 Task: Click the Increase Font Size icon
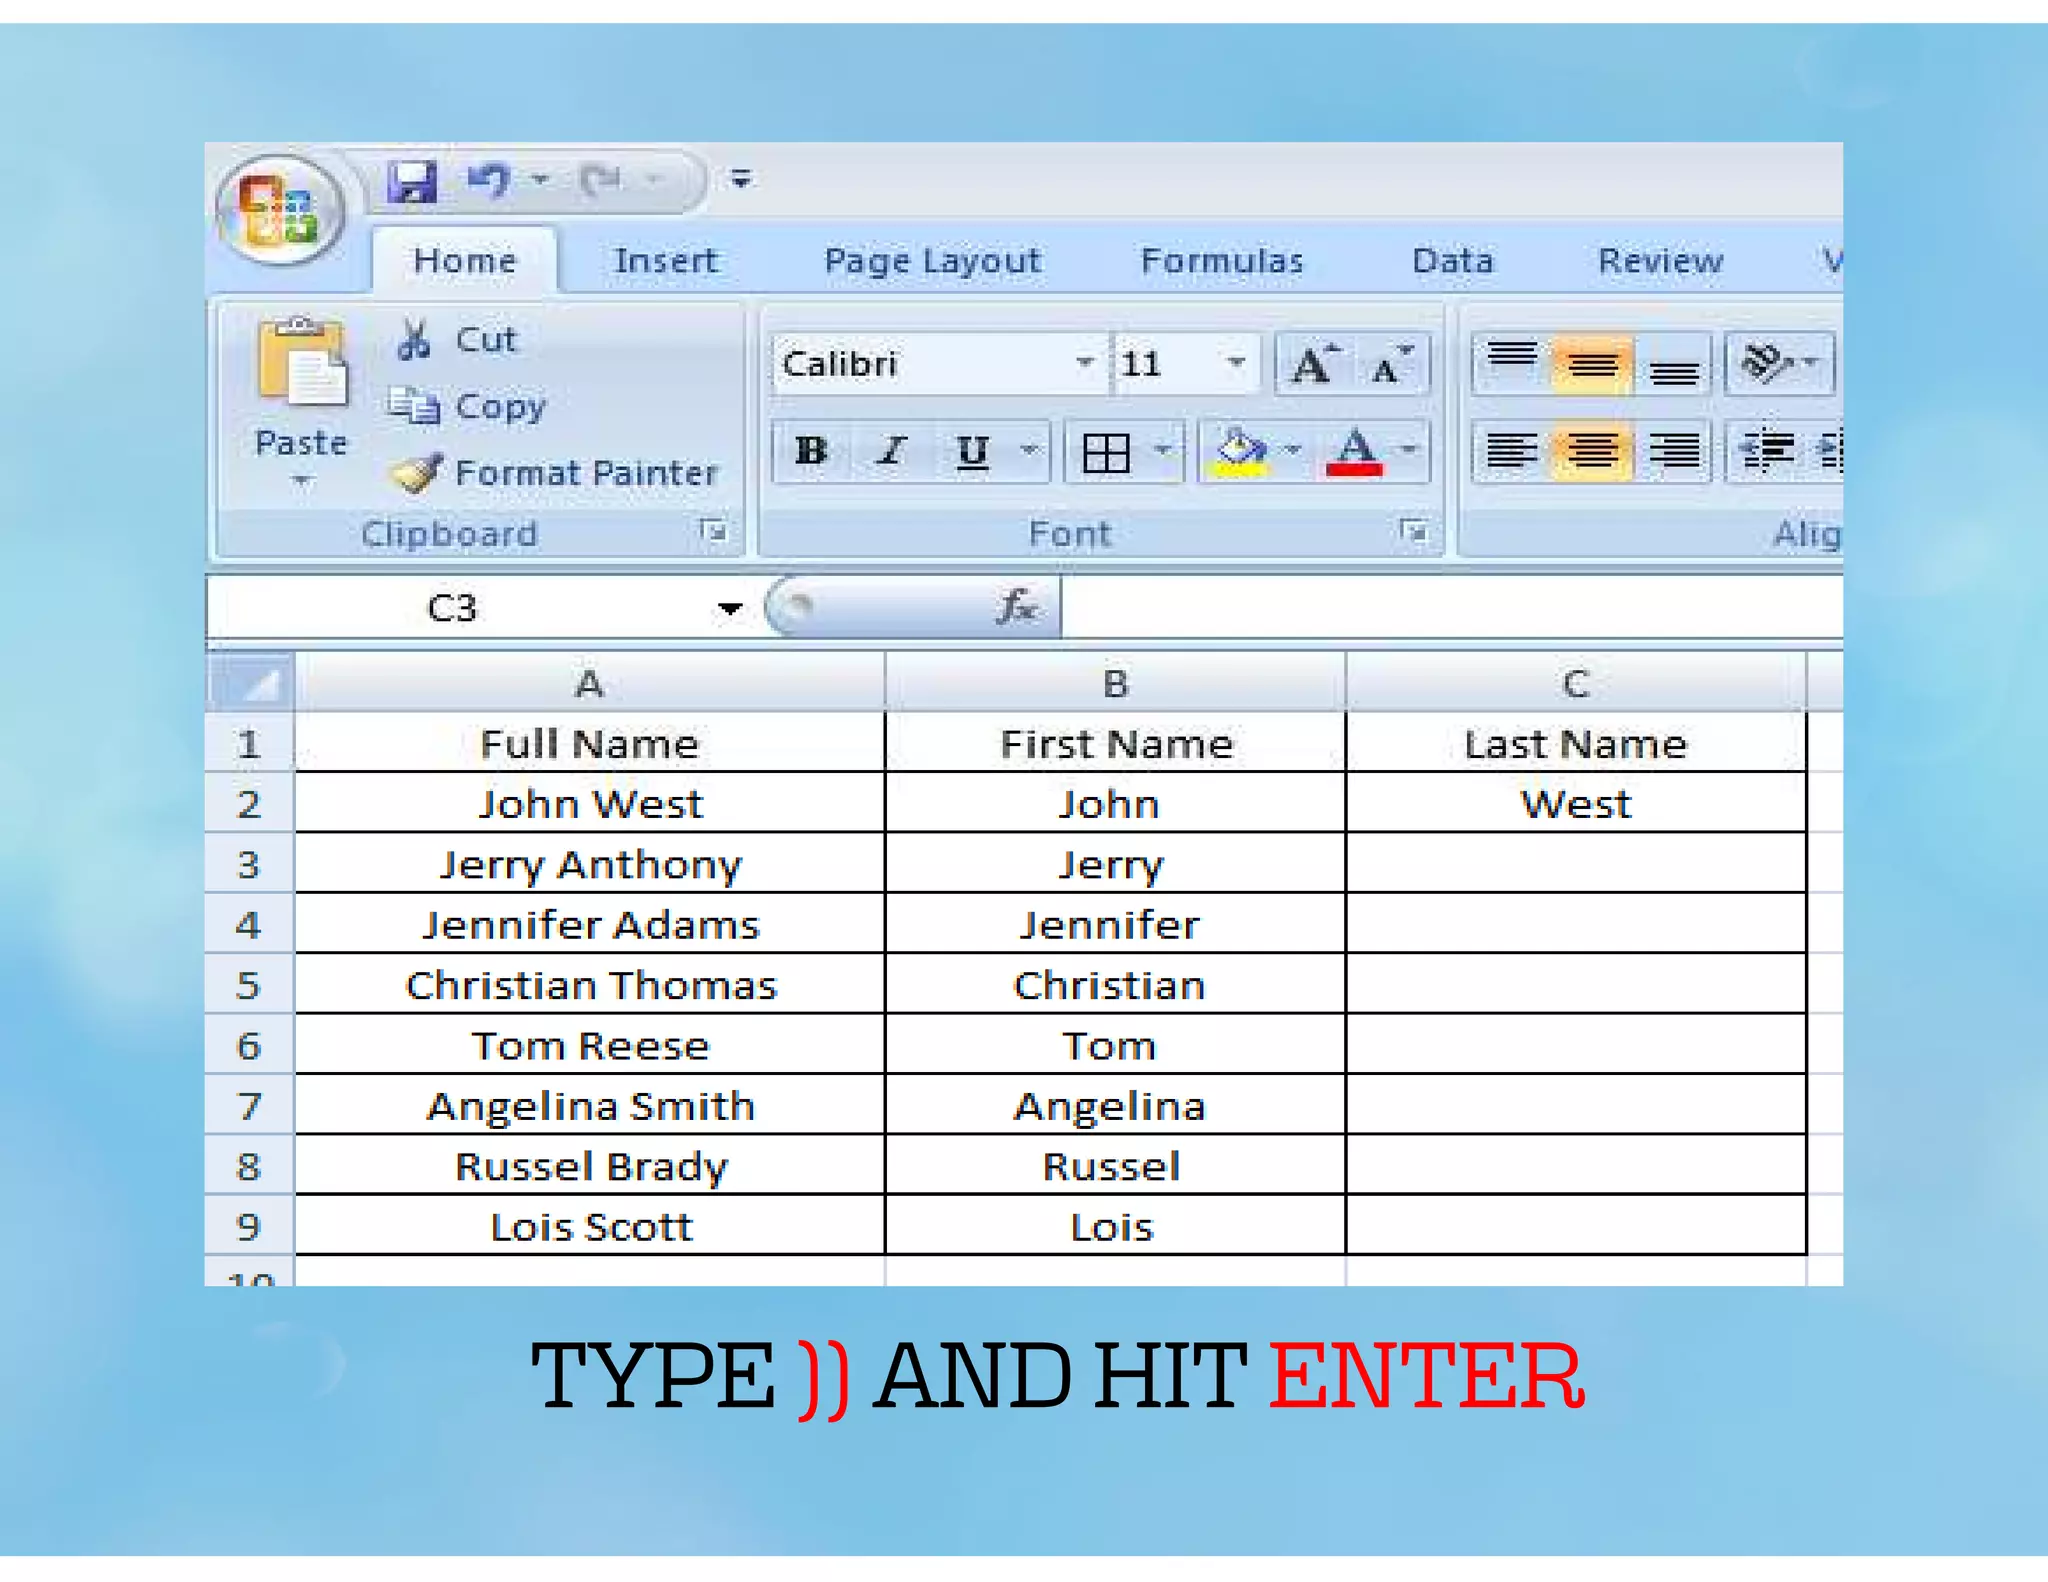(1313, 364)
